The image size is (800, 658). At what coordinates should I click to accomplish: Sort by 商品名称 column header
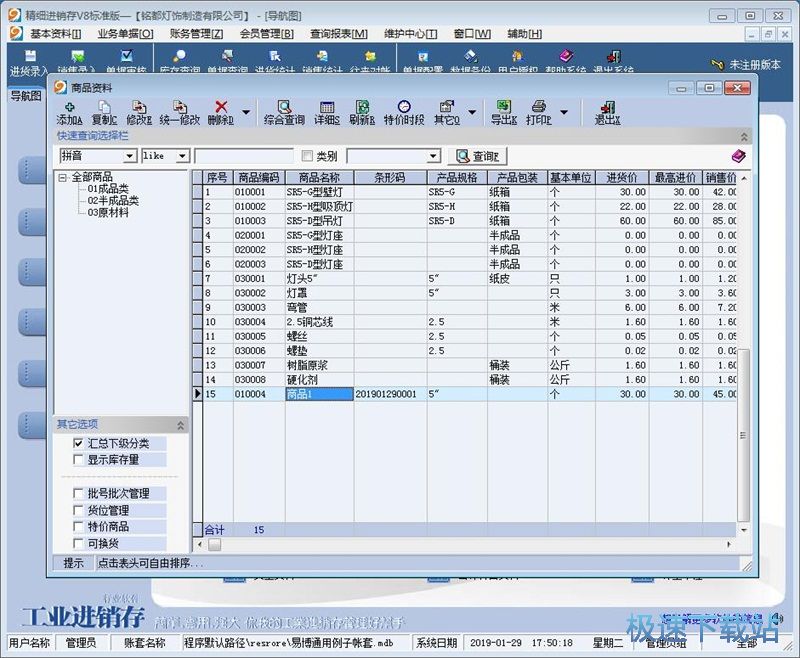(319, 178)
